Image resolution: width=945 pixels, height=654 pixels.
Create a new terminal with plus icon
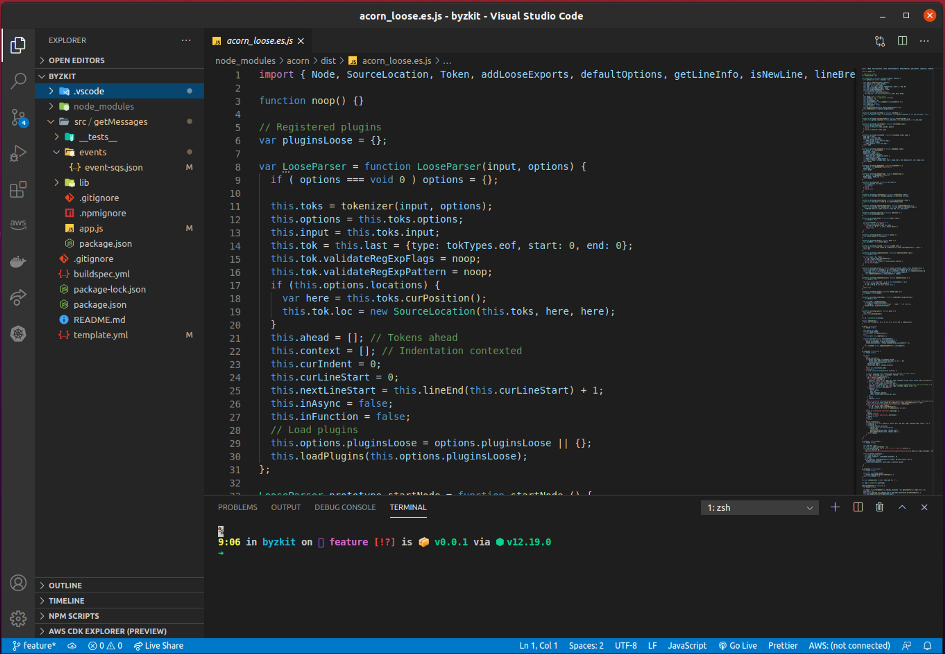[835, 508]
